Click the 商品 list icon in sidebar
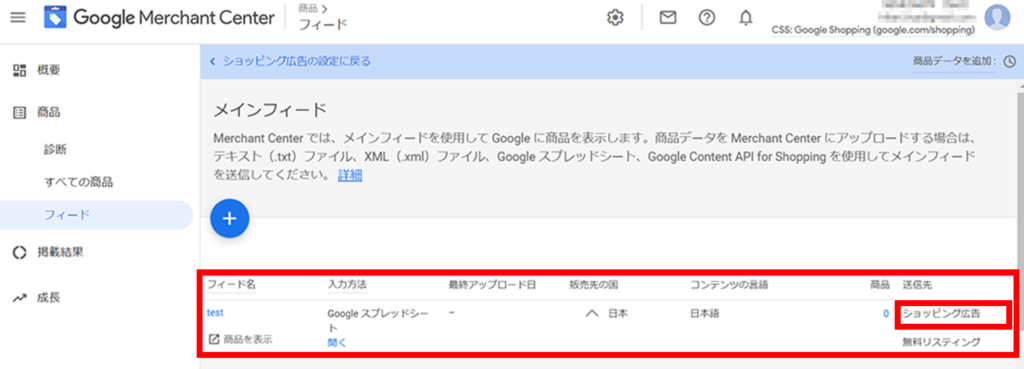 click(x=19, y=113)
